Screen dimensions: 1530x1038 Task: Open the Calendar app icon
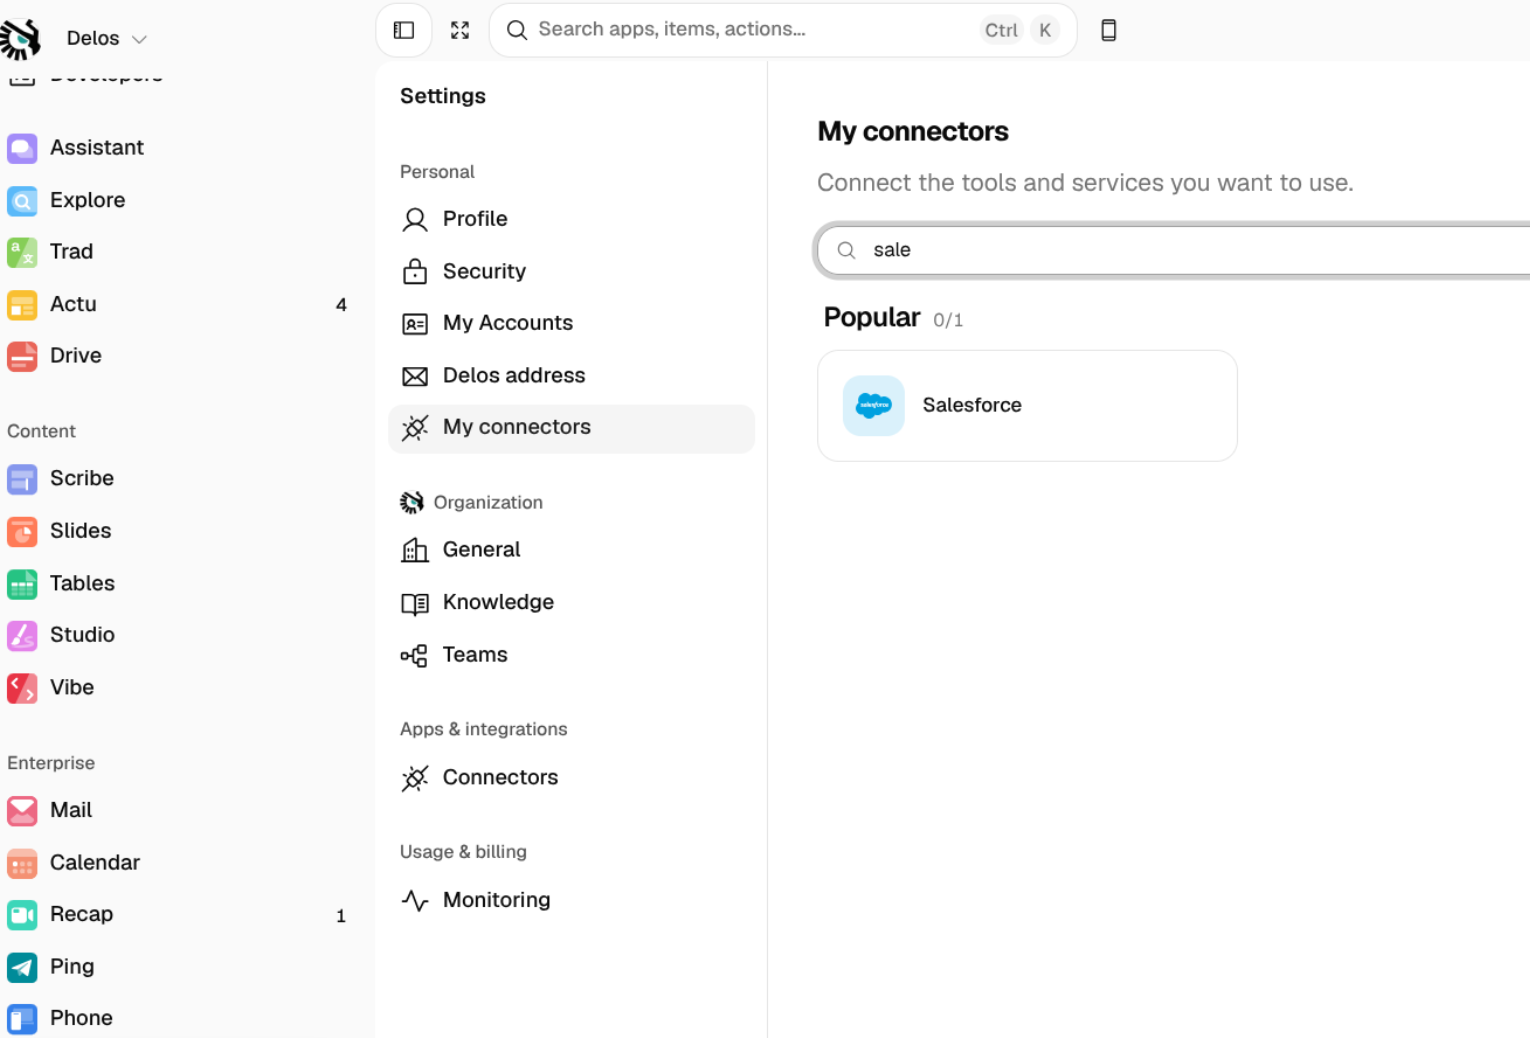[22, 862]
